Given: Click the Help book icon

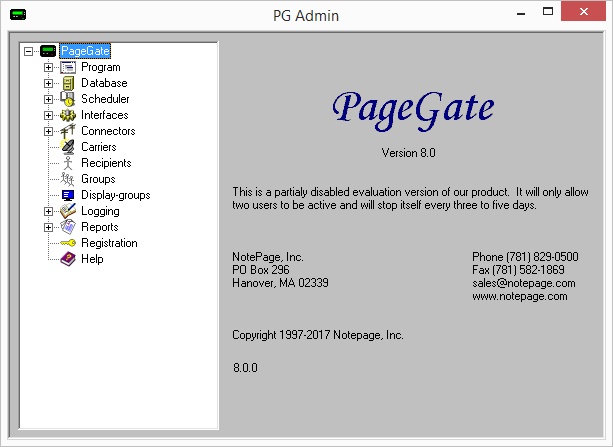Looking at the screenshot, I should 68,259.
